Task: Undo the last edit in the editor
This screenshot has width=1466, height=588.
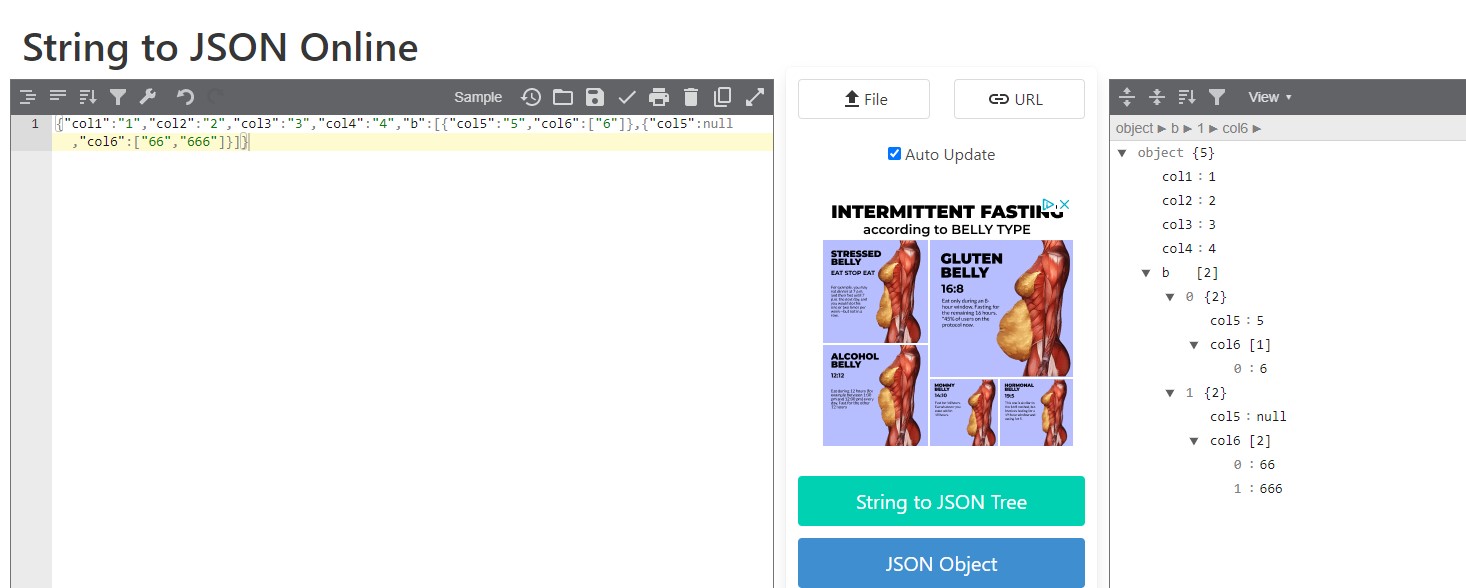Action: (x=185, y=97)
